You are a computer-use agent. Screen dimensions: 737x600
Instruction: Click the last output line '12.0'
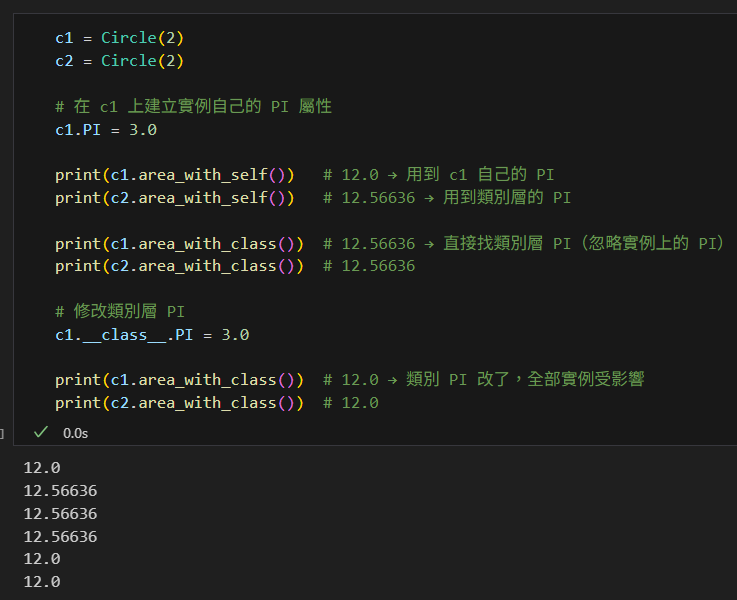(42, 582)
